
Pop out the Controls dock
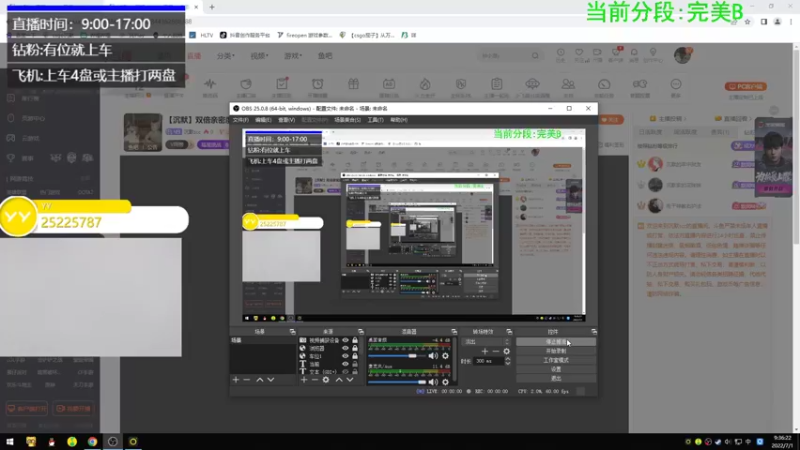594,332
